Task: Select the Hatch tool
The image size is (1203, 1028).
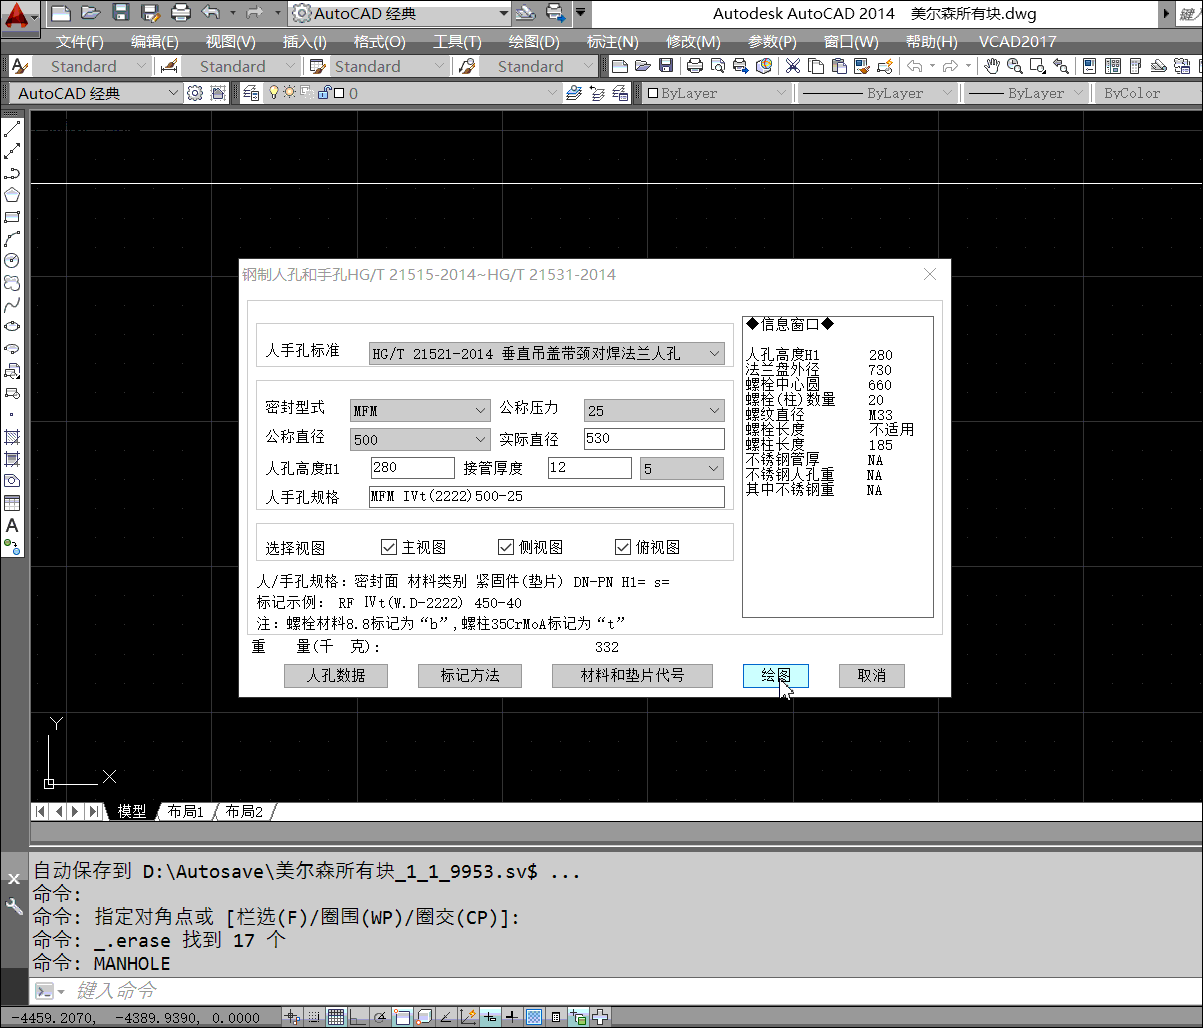Action: point(12,437)
